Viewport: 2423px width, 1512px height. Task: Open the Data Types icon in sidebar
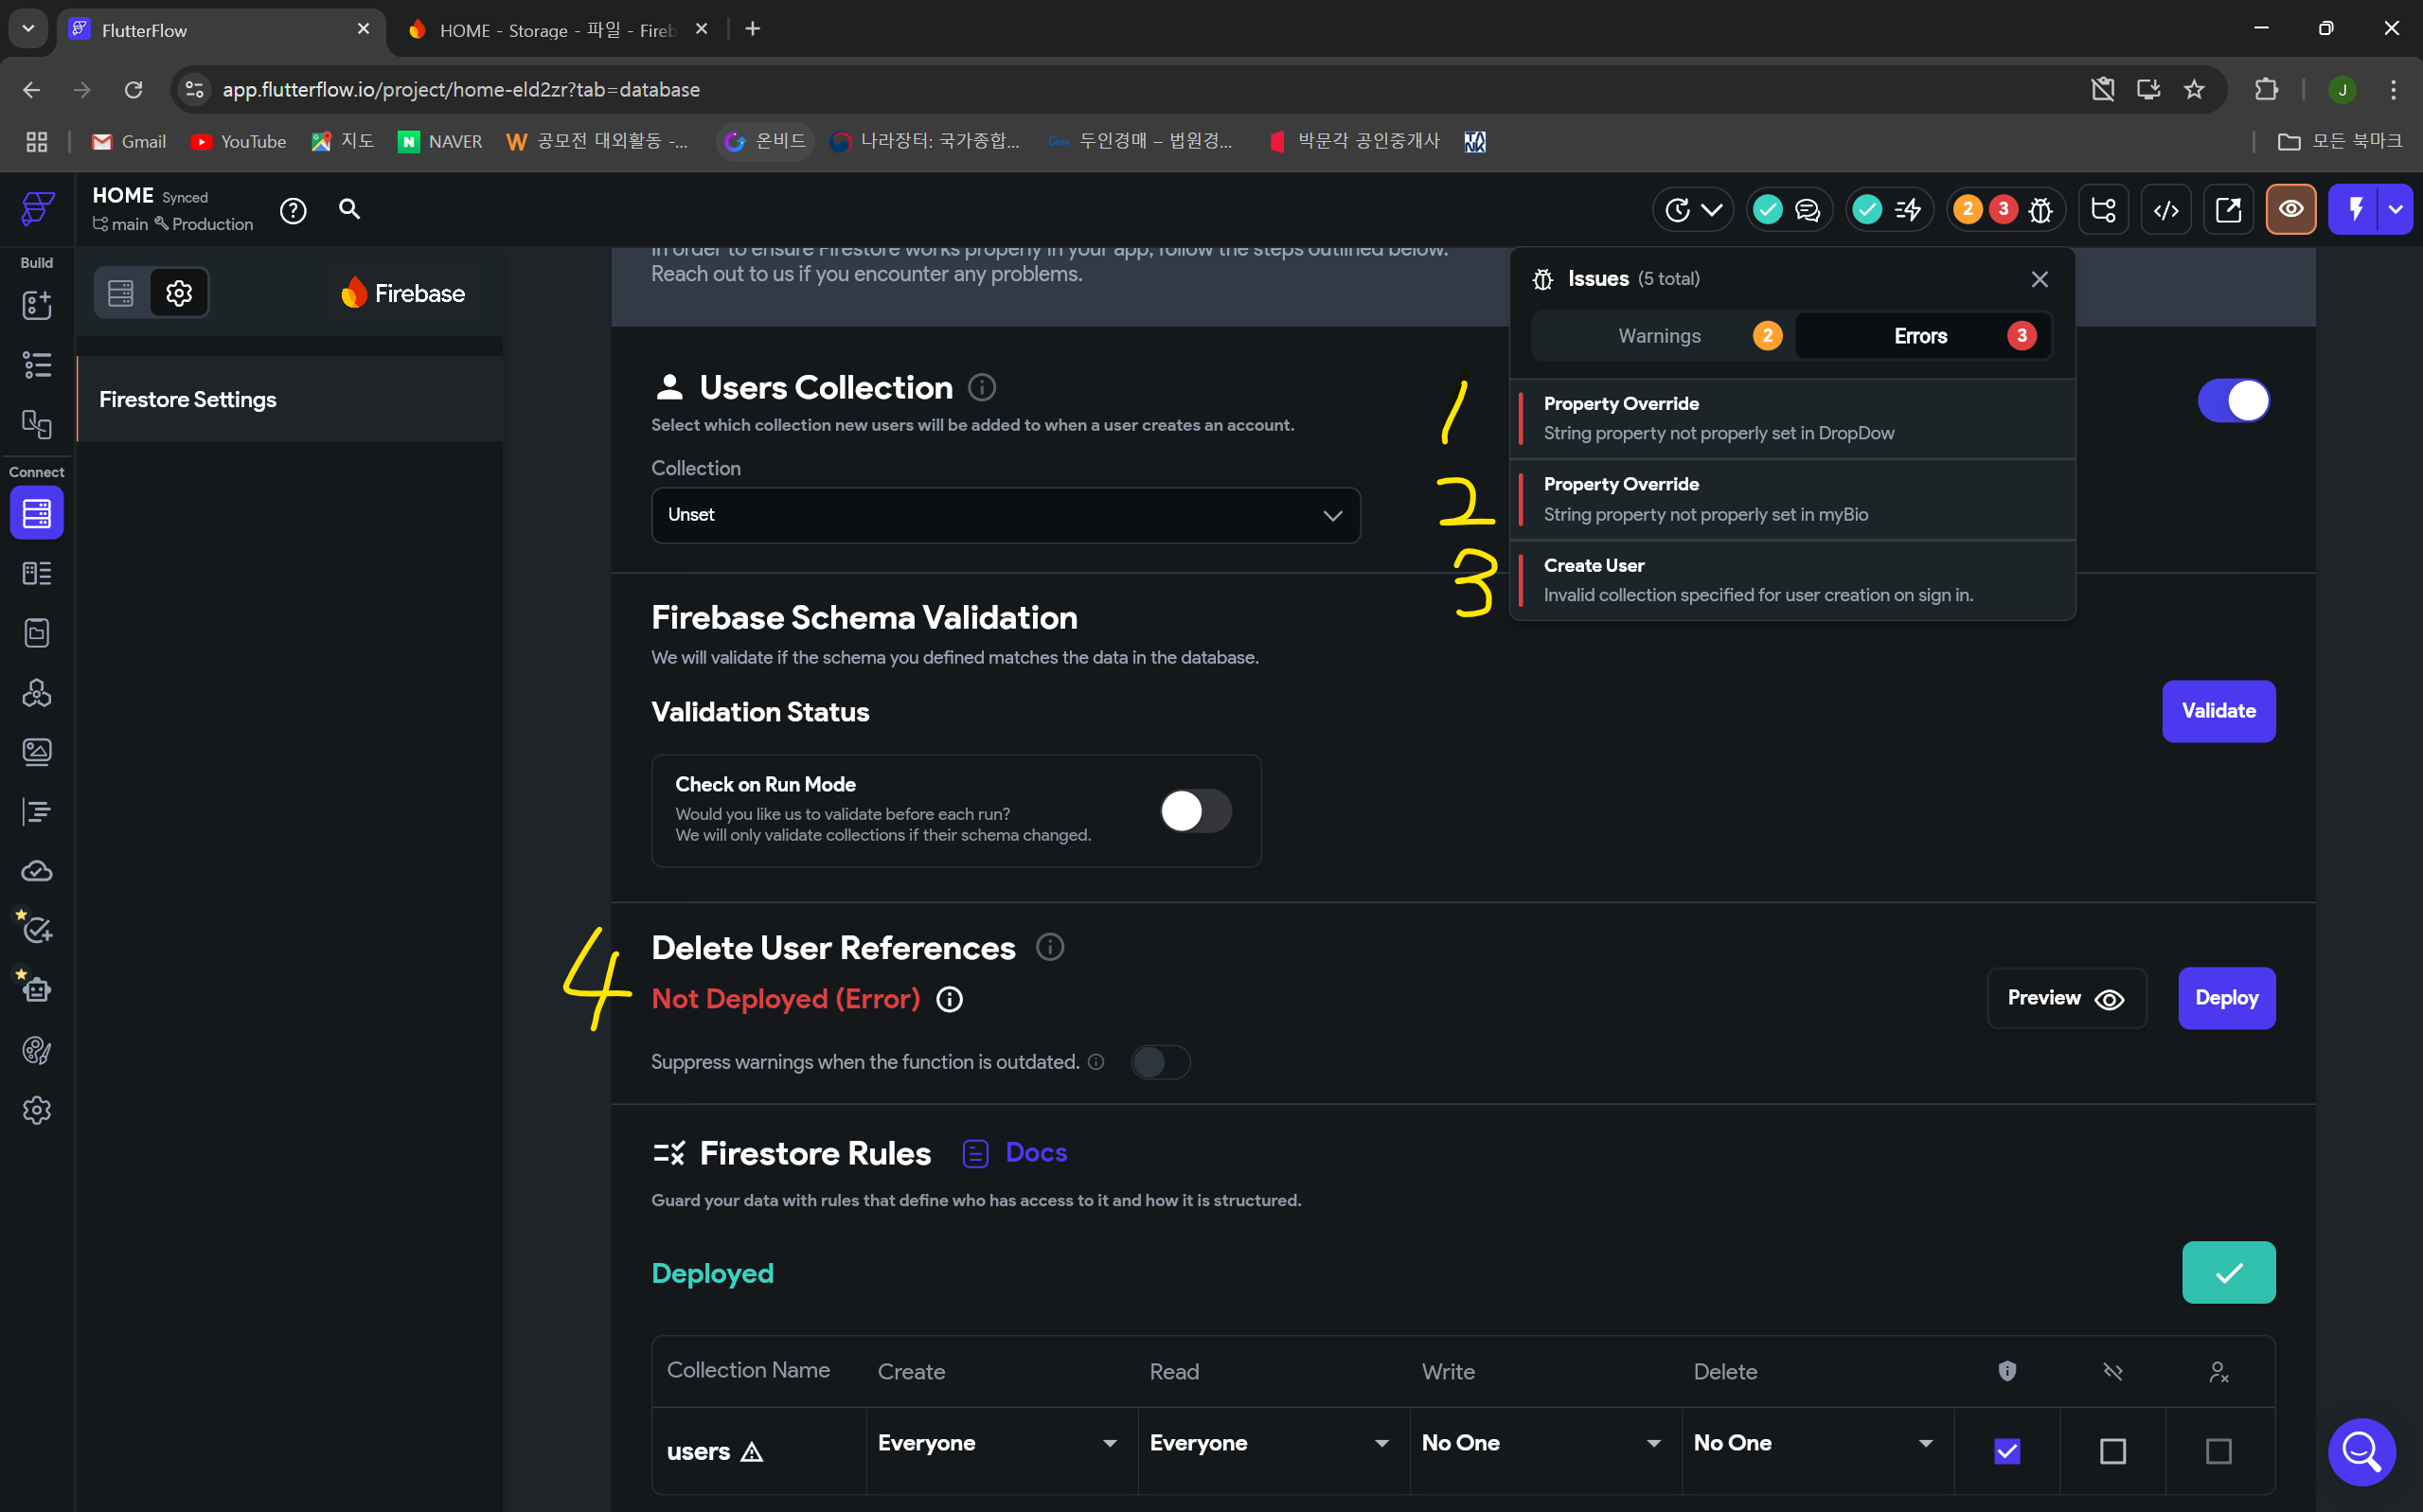click(x=37, y=573)
